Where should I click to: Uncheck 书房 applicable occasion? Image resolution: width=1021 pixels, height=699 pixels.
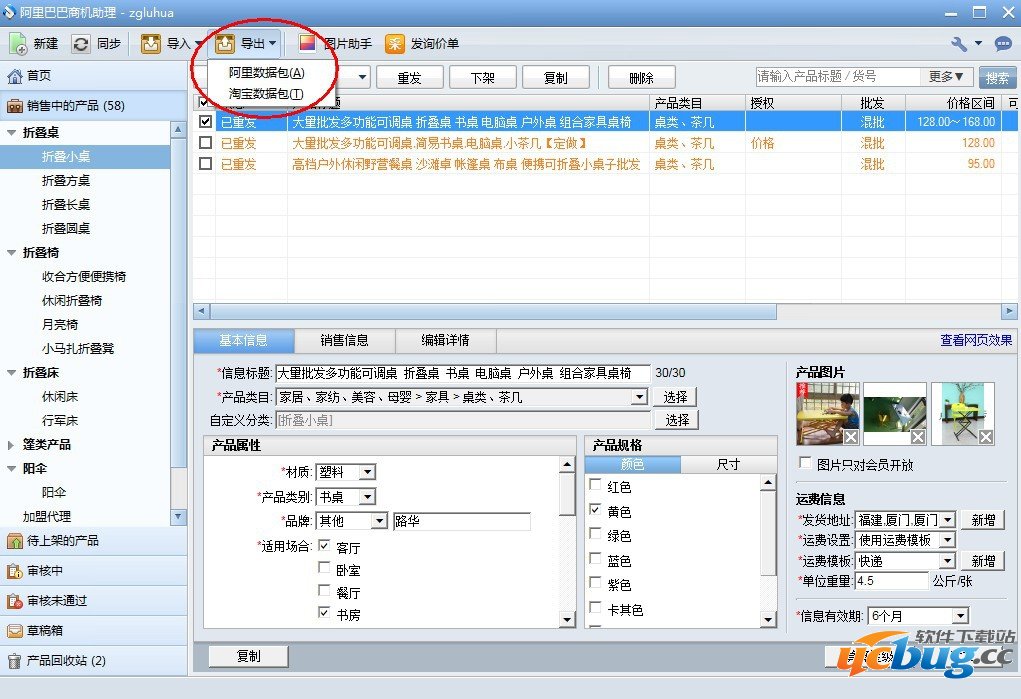pos(324,613)
